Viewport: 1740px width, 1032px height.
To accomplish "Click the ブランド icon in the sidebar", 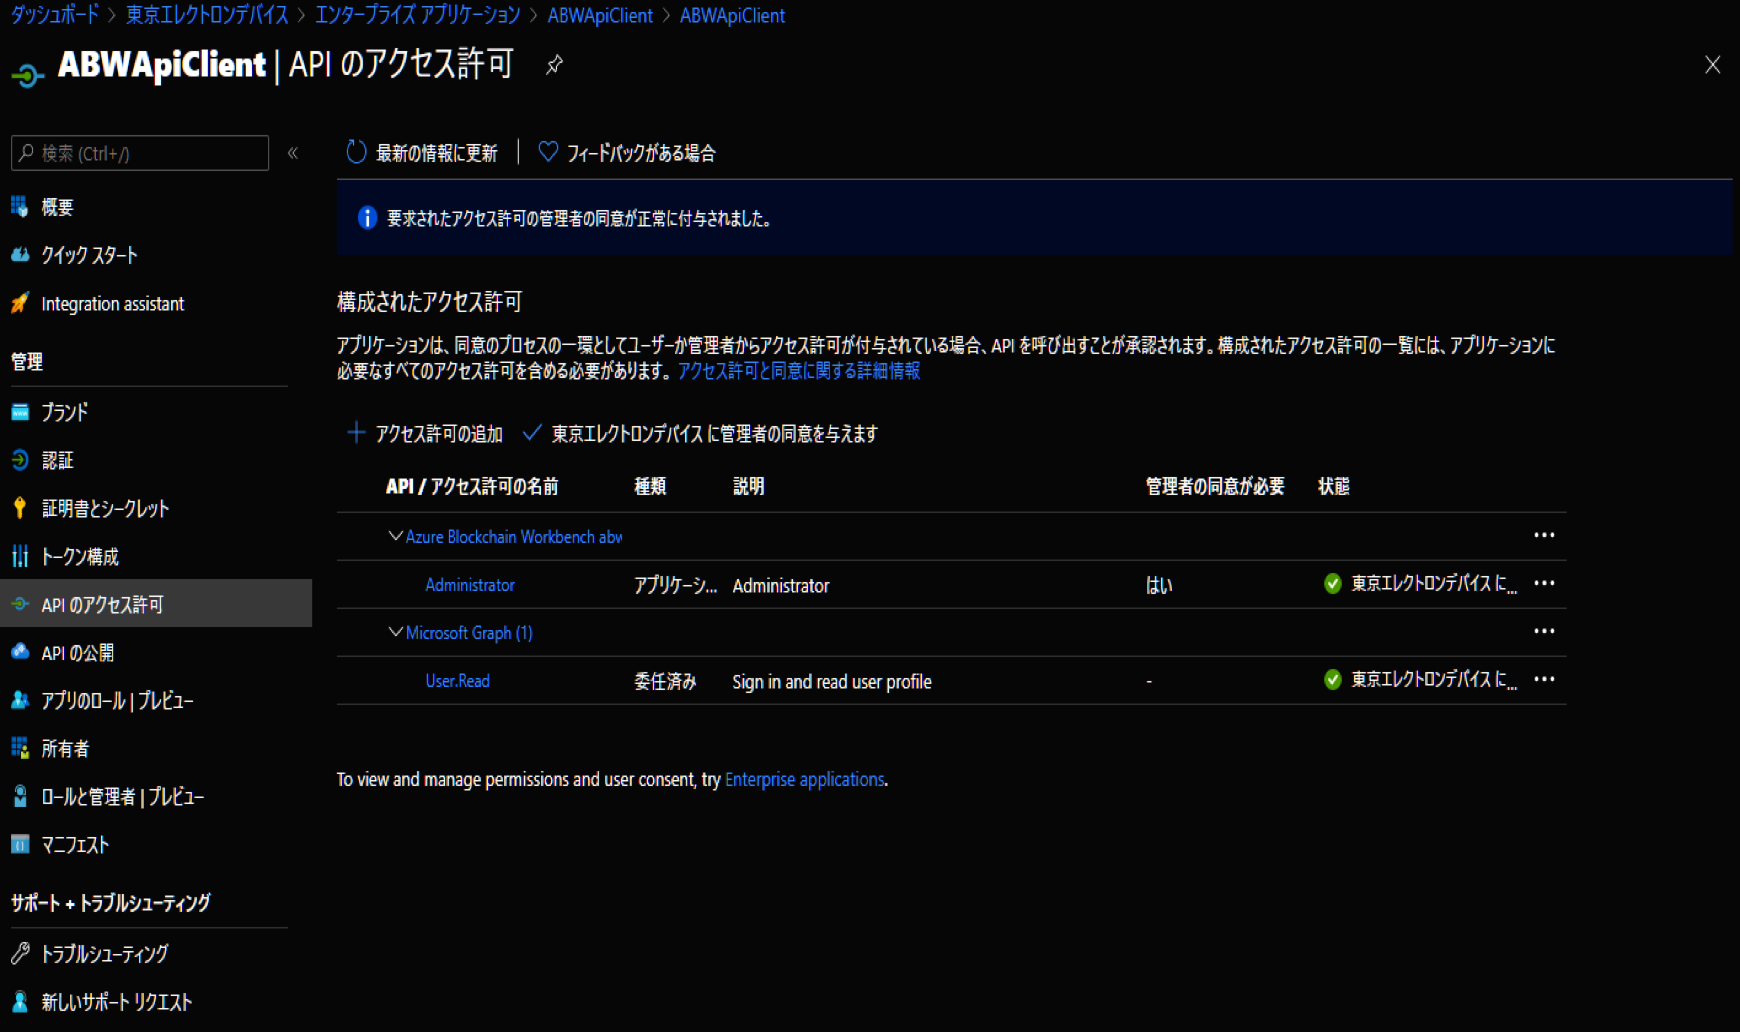I will (20, 412).
